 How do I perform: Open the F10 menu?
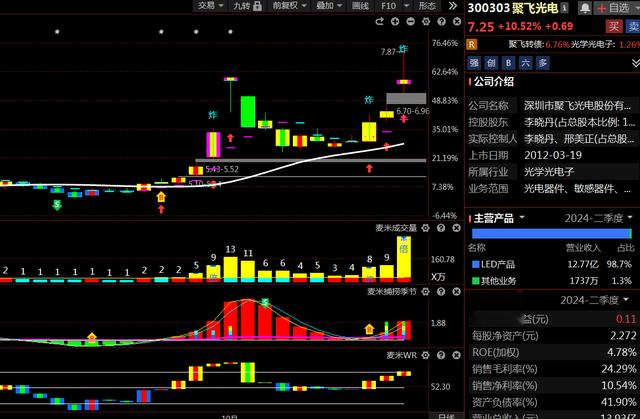pyautogui.click(x=391, y=6)
